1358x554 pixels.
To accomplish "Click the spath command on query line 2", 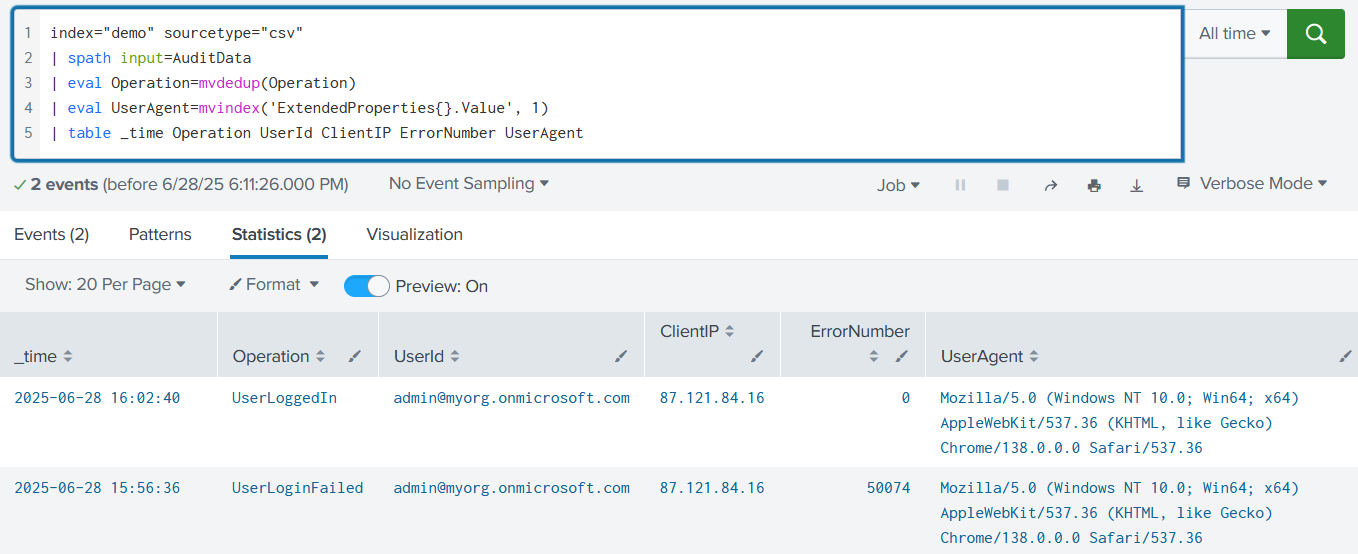I will pos(90,58).
